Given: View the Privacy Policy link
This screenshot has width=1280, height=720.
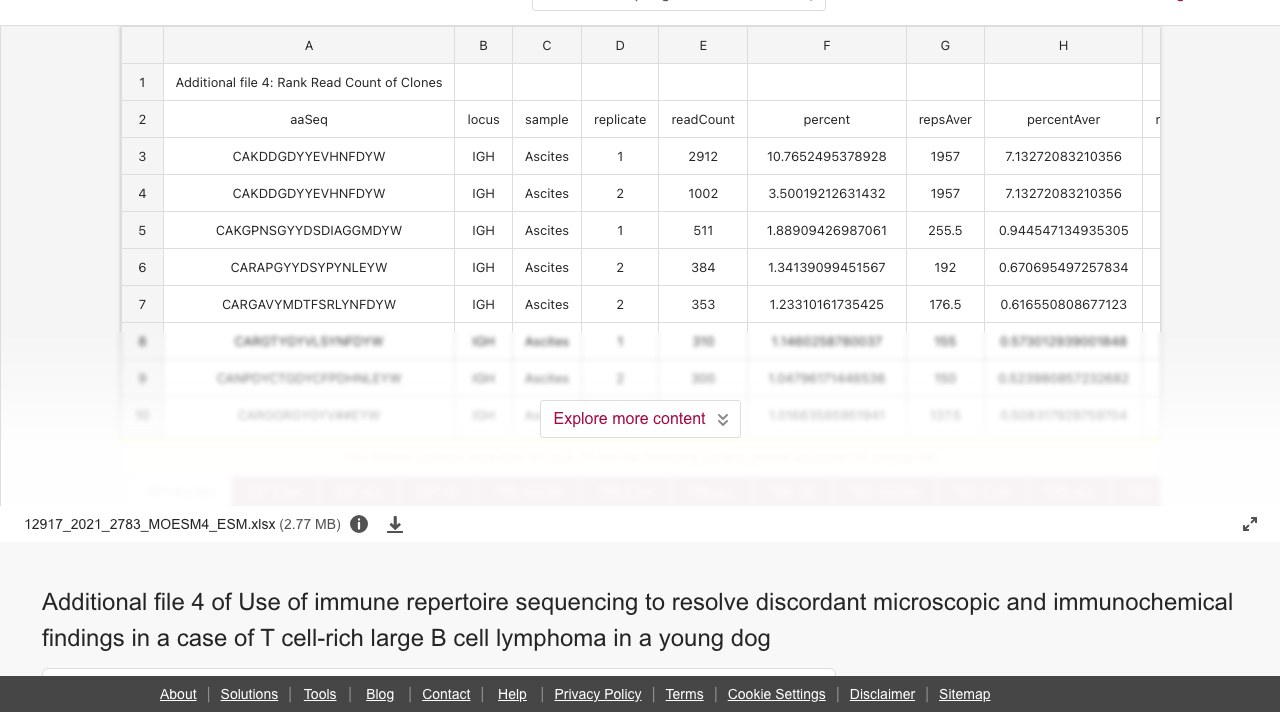Looking at the screenshot, I should (598, 694).
